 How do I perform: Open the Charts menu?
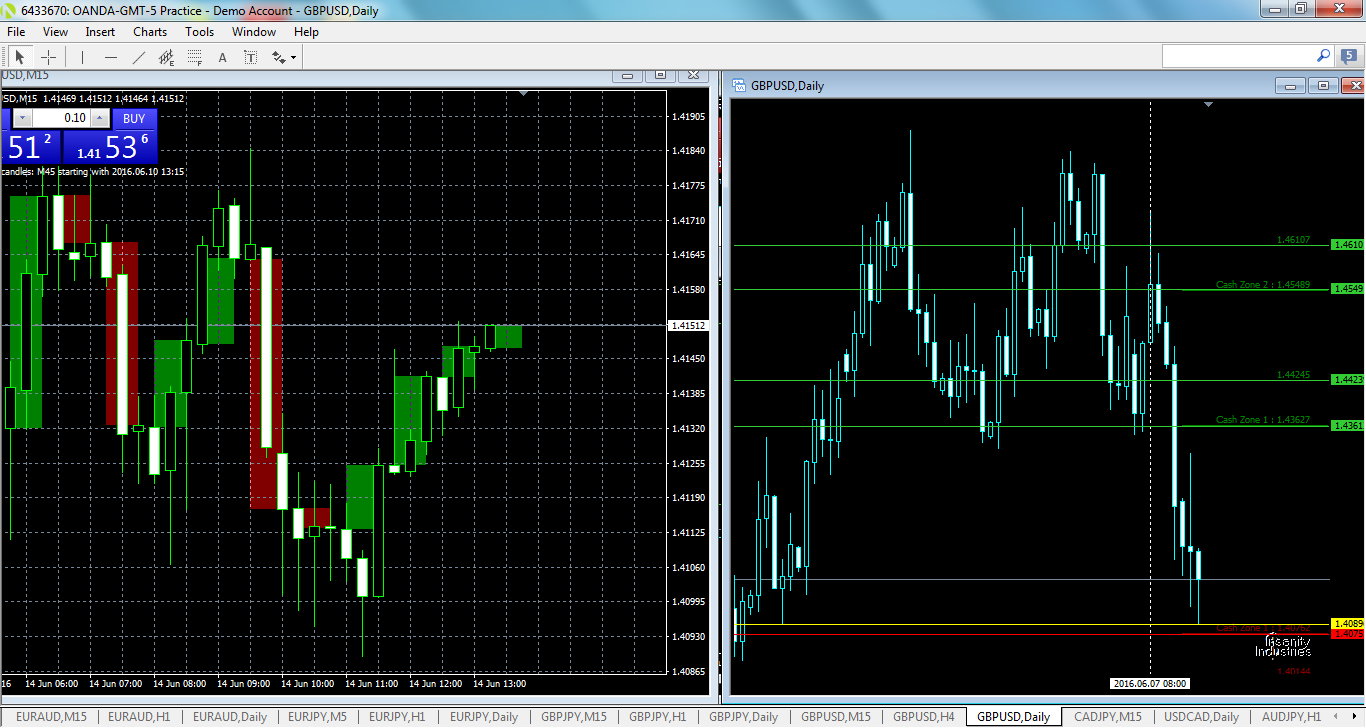point(149,31)
